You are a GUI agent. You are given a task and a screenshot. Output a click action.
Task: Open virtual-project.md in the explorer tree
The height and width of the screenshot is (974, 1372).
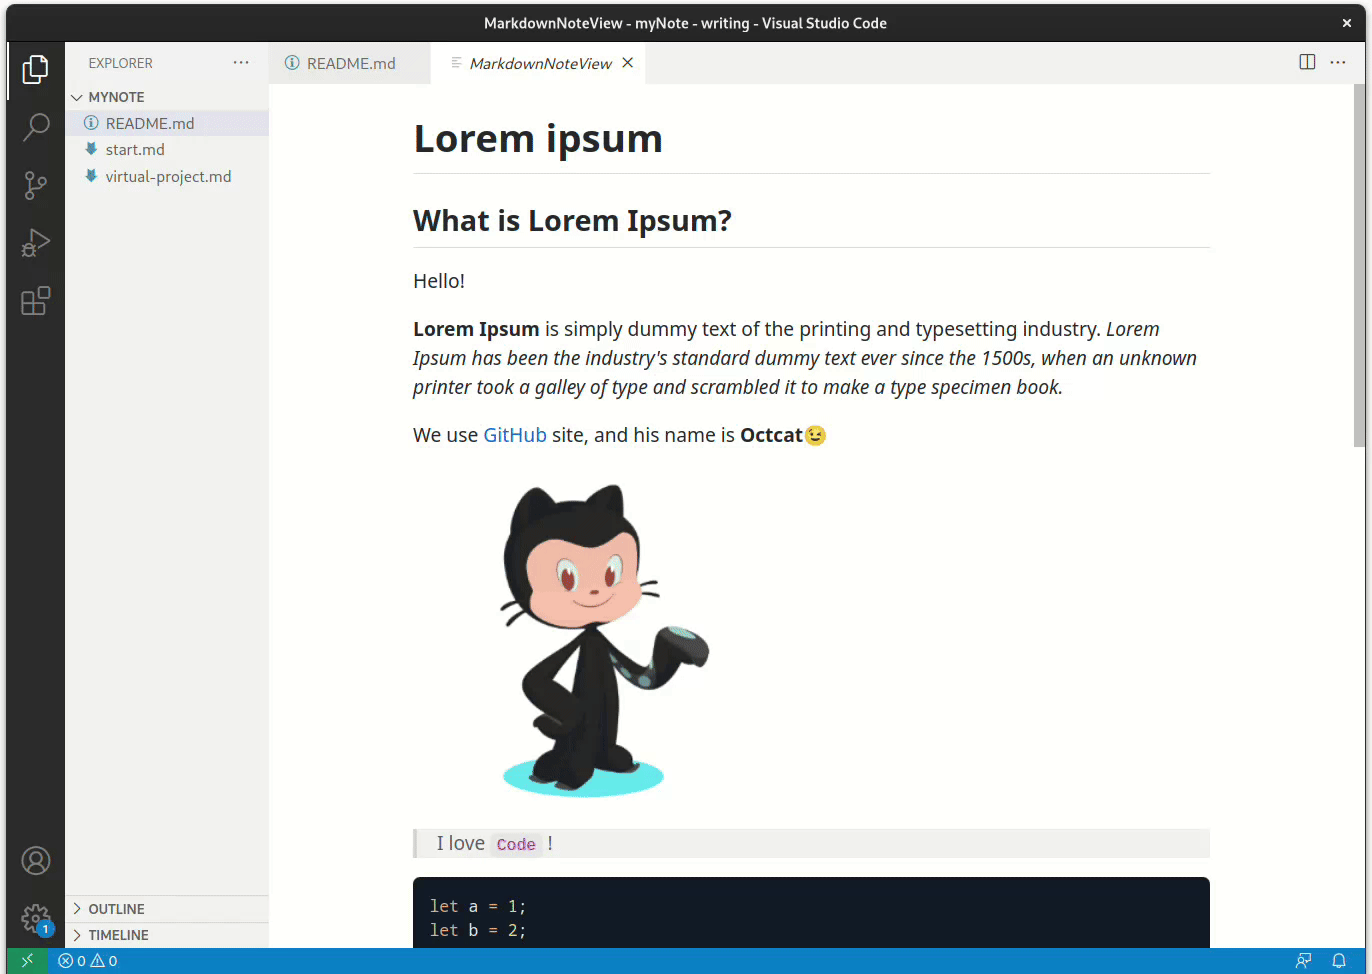167,176
